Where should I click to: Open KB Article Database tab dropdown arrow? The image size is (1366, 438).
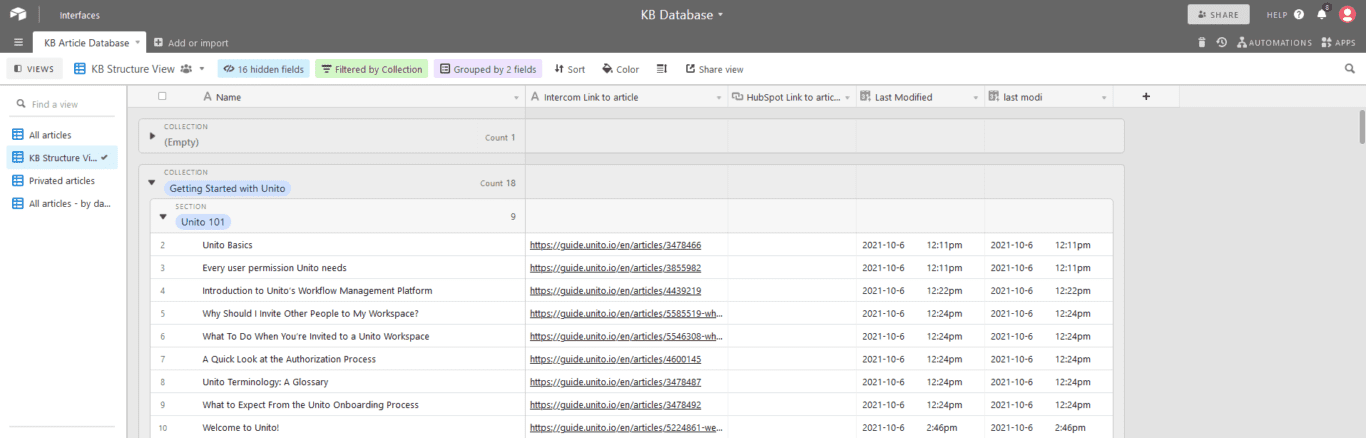[x=138, y=43]
